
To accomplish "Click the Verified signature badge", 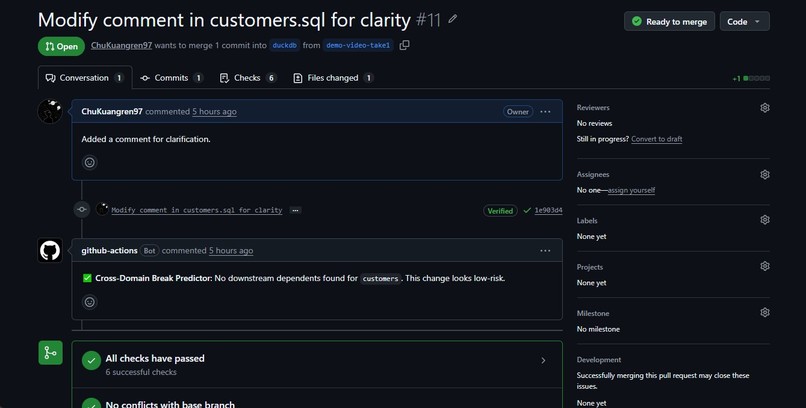I will coord(500,211).
